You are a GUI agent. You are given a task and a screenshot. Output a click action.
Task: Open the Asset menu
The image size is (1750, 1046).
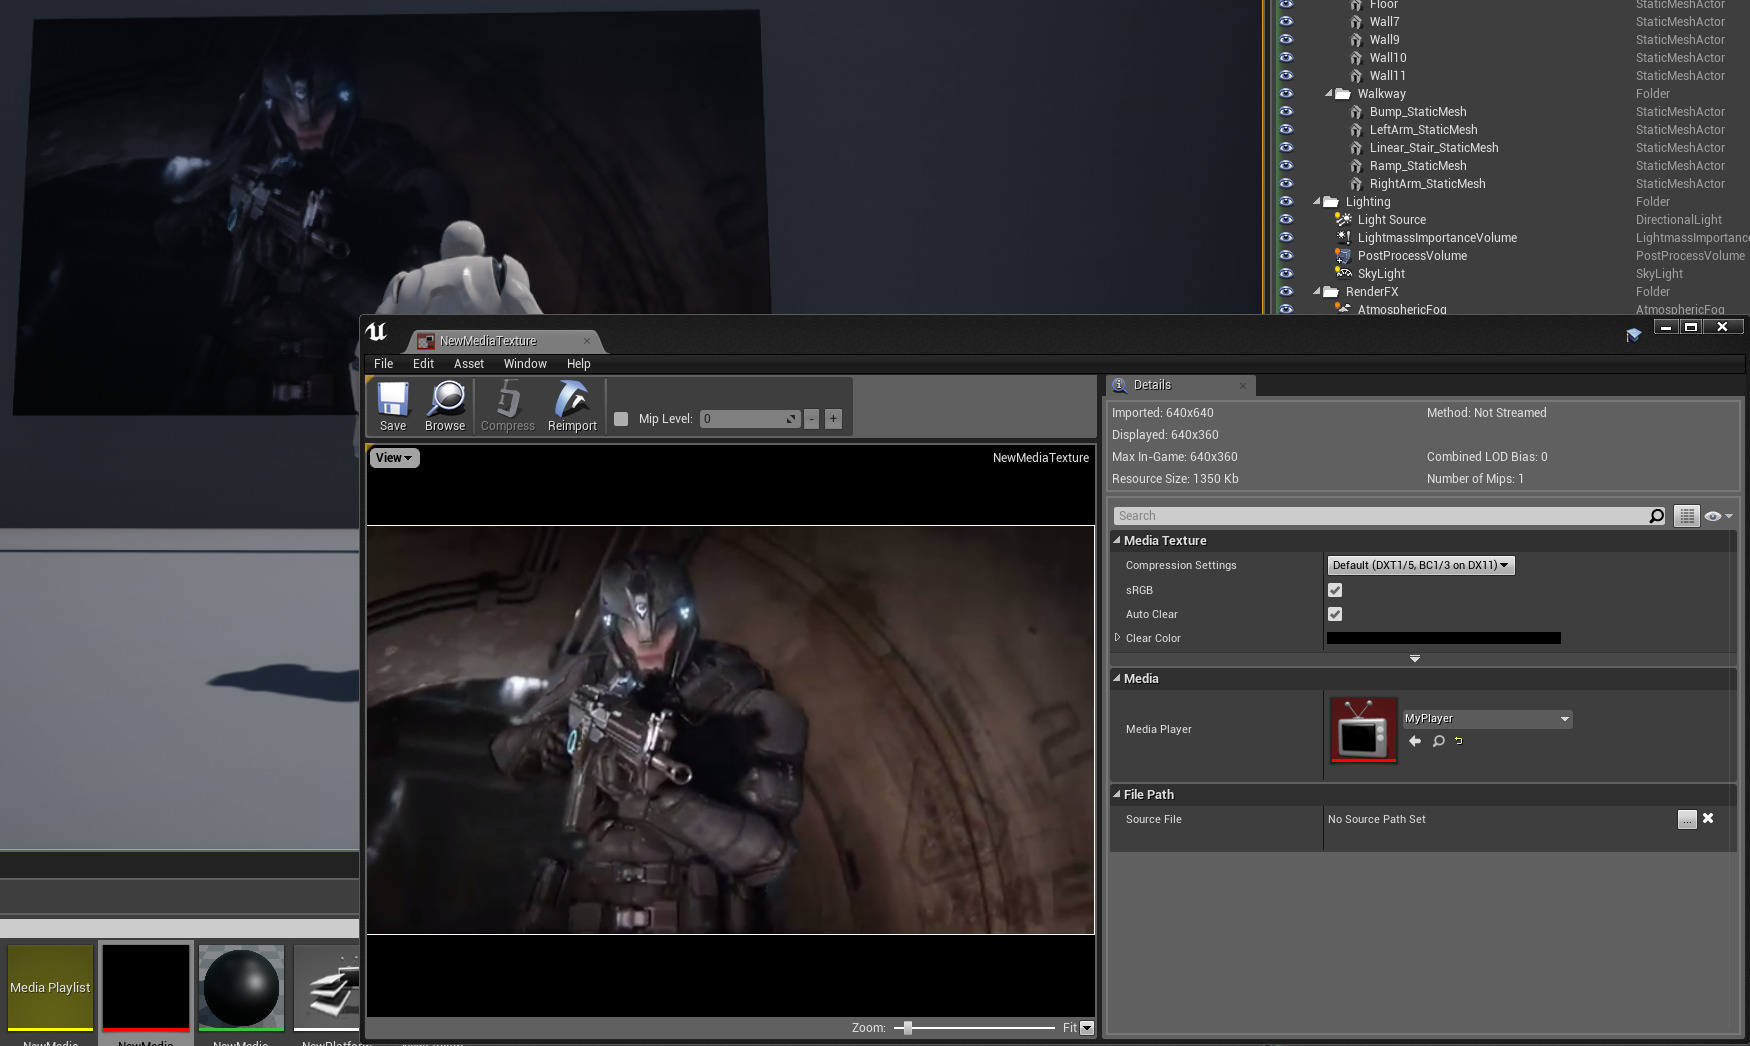click(468, 364)
